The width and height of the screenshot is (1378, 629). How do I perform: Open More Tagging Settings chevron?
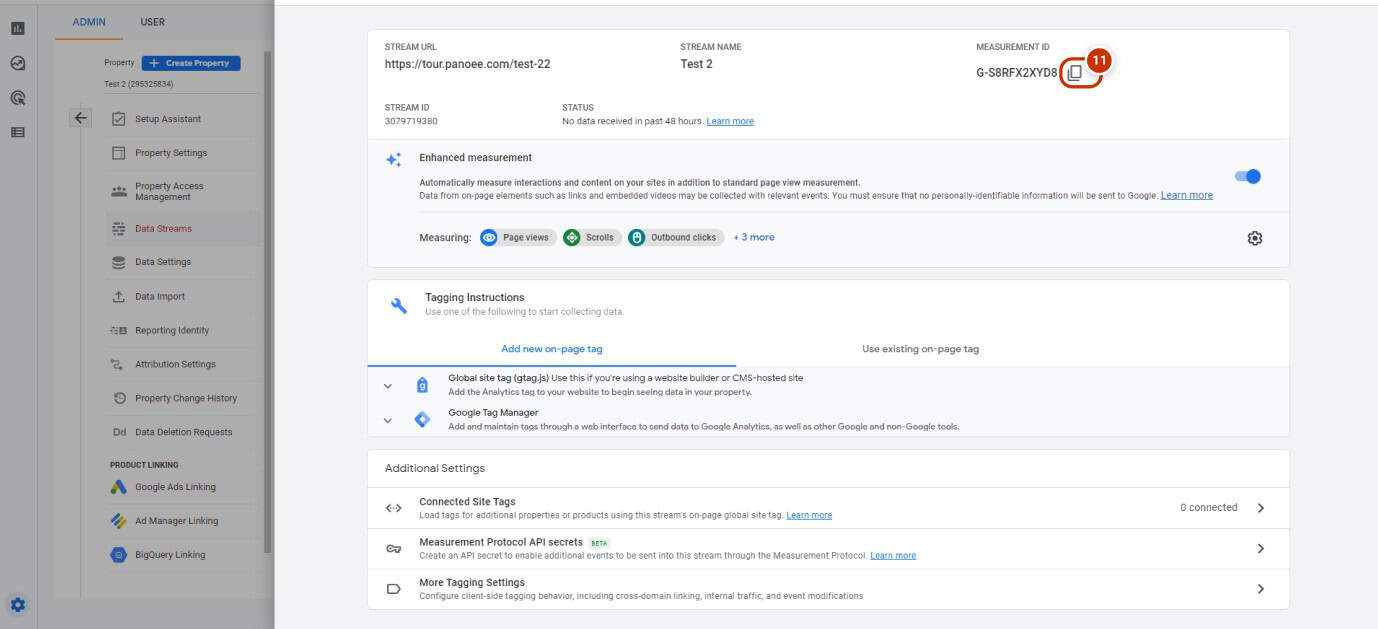[x=1261, y=589]
